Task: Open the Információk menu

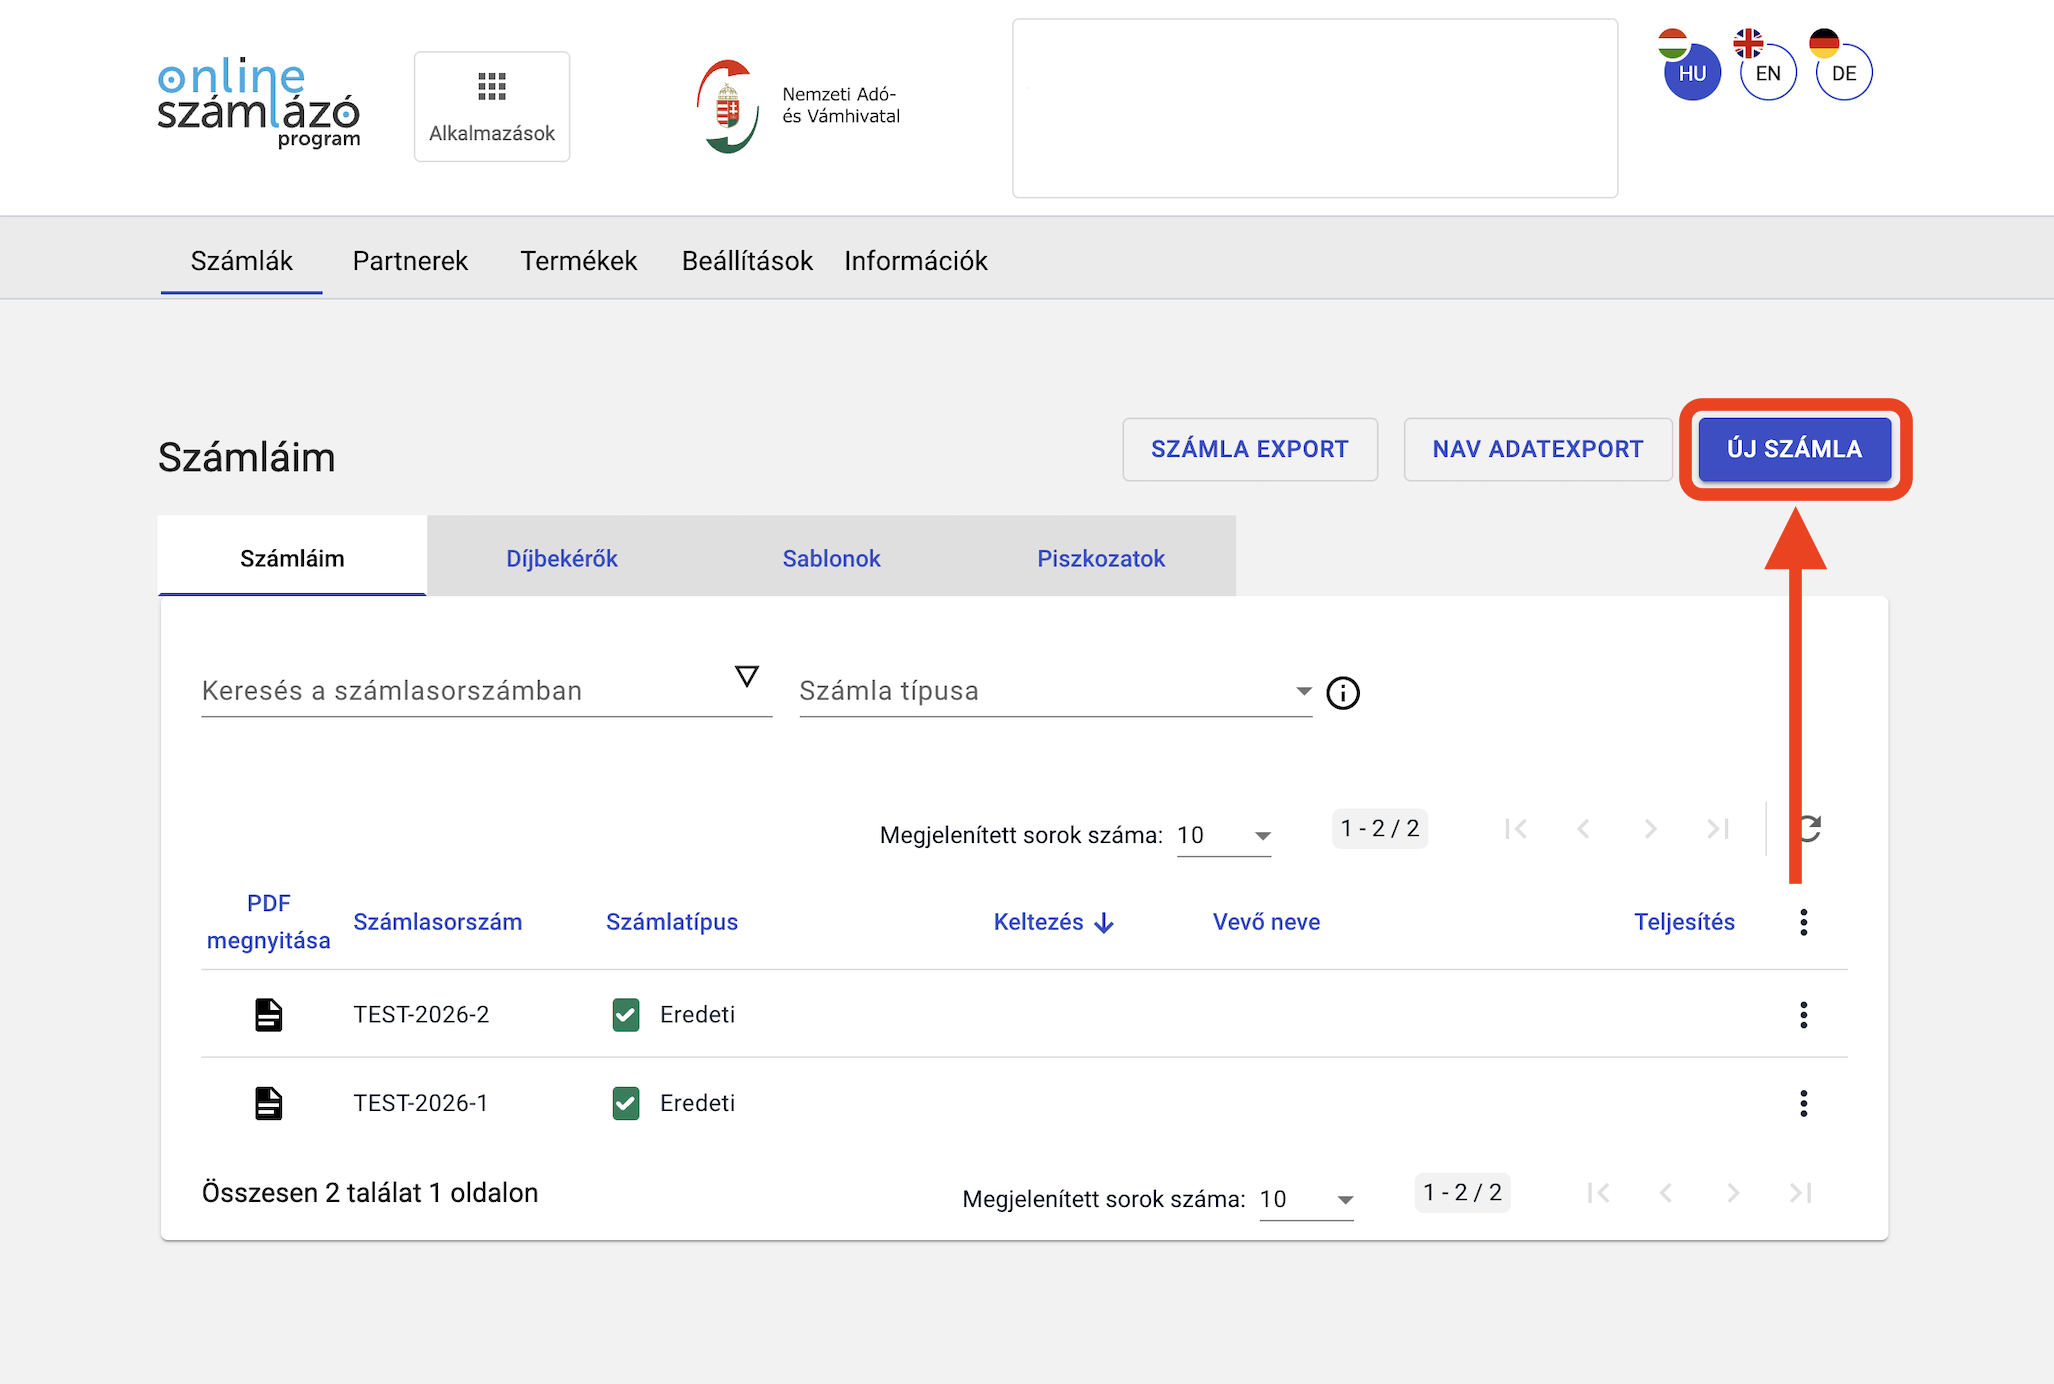Action: point(916,261)
